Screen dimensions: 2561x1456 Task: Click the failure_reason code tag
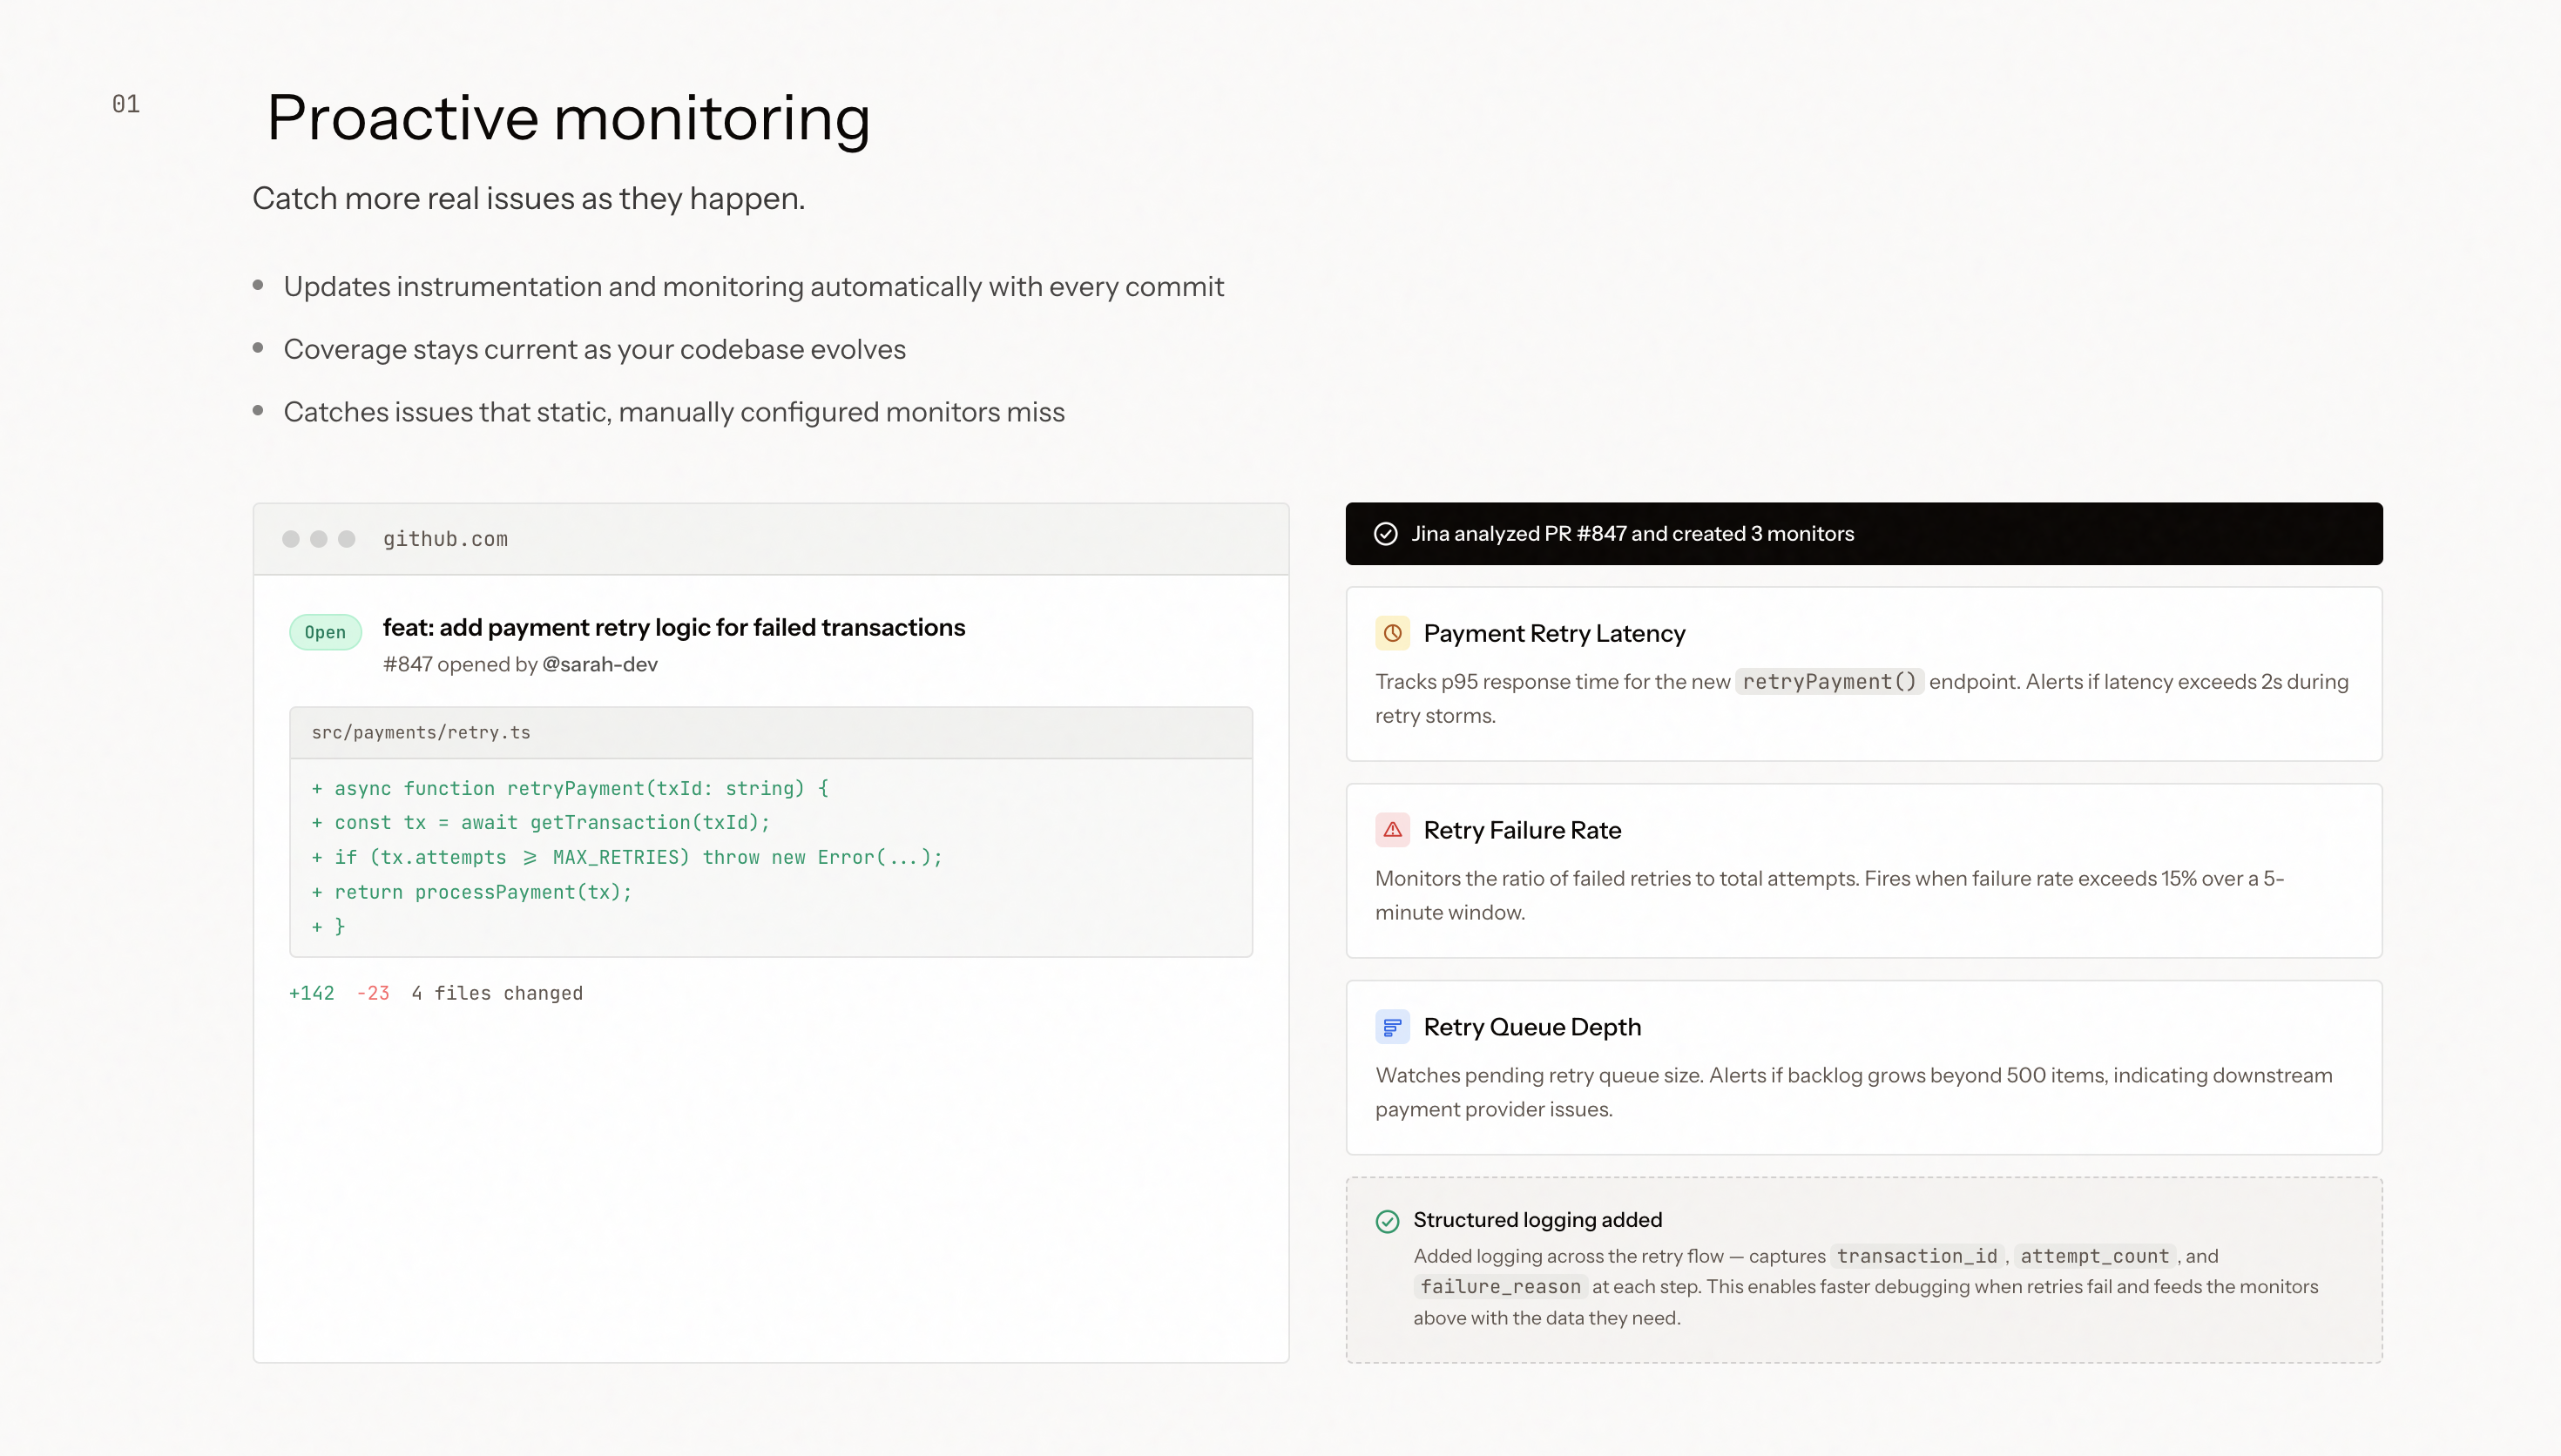coord(1500,1287)
